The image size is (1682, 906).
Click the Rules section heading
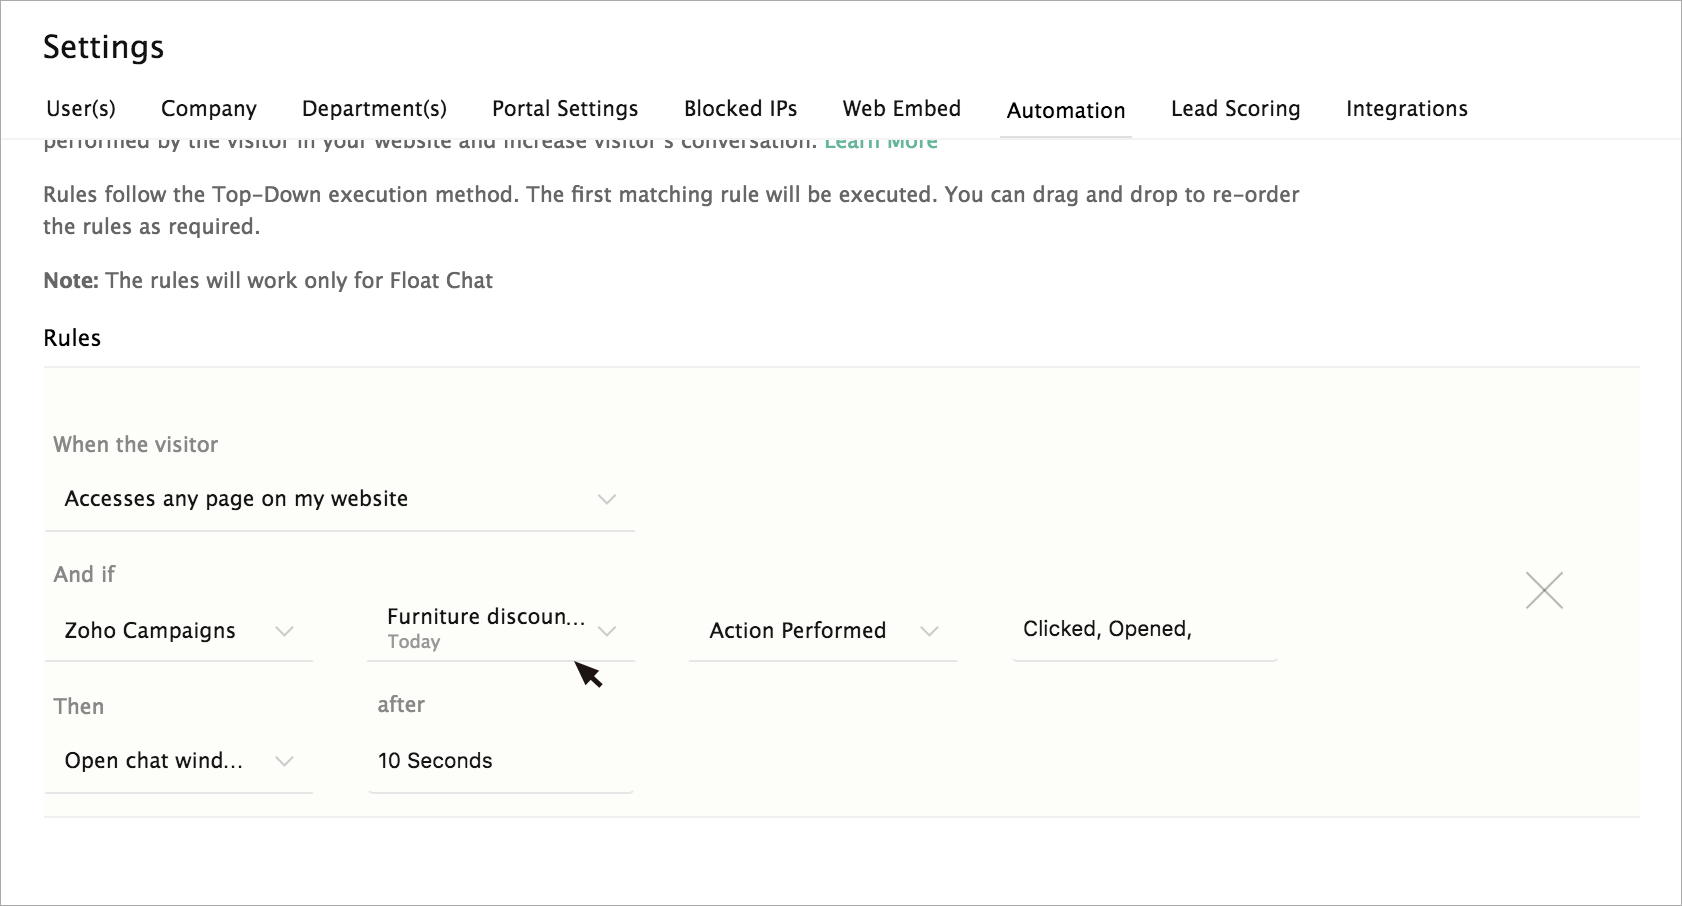click(x=72, y=338)
